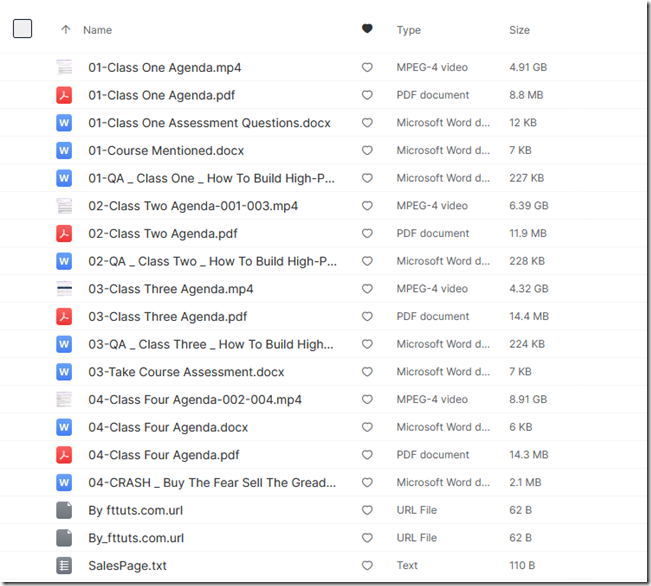Image resolution: width=651 pixels, height=586 pixels.
Task: Click the filled heart icon in header
Action: point(367,30)
